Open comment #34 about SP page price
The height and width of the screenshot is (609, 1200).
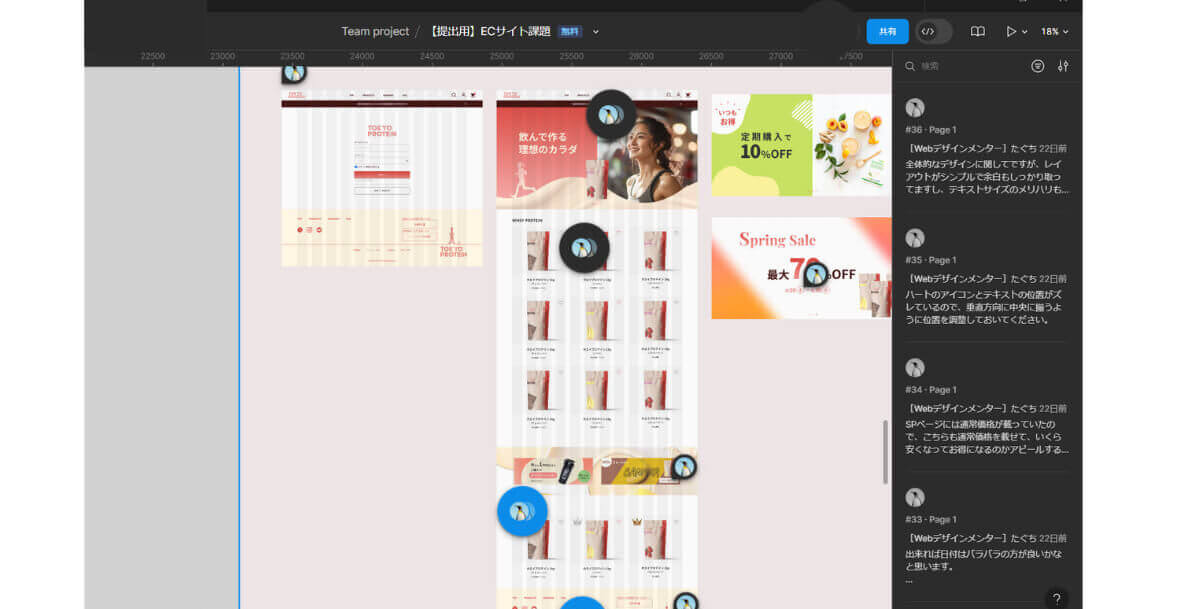coord(987,406)
